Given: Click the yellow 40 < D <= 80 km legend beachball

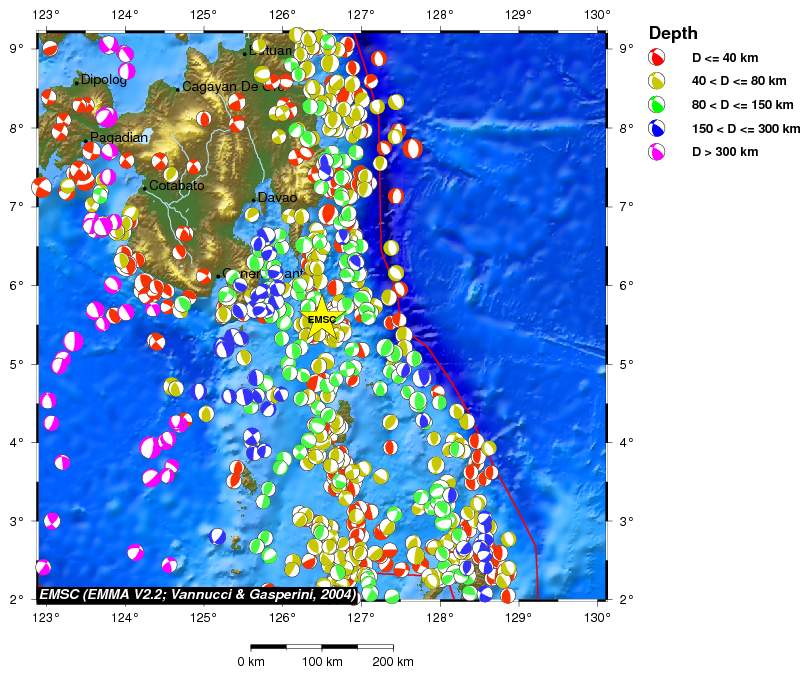Looking at the screenshot, I should click(657, 81).
